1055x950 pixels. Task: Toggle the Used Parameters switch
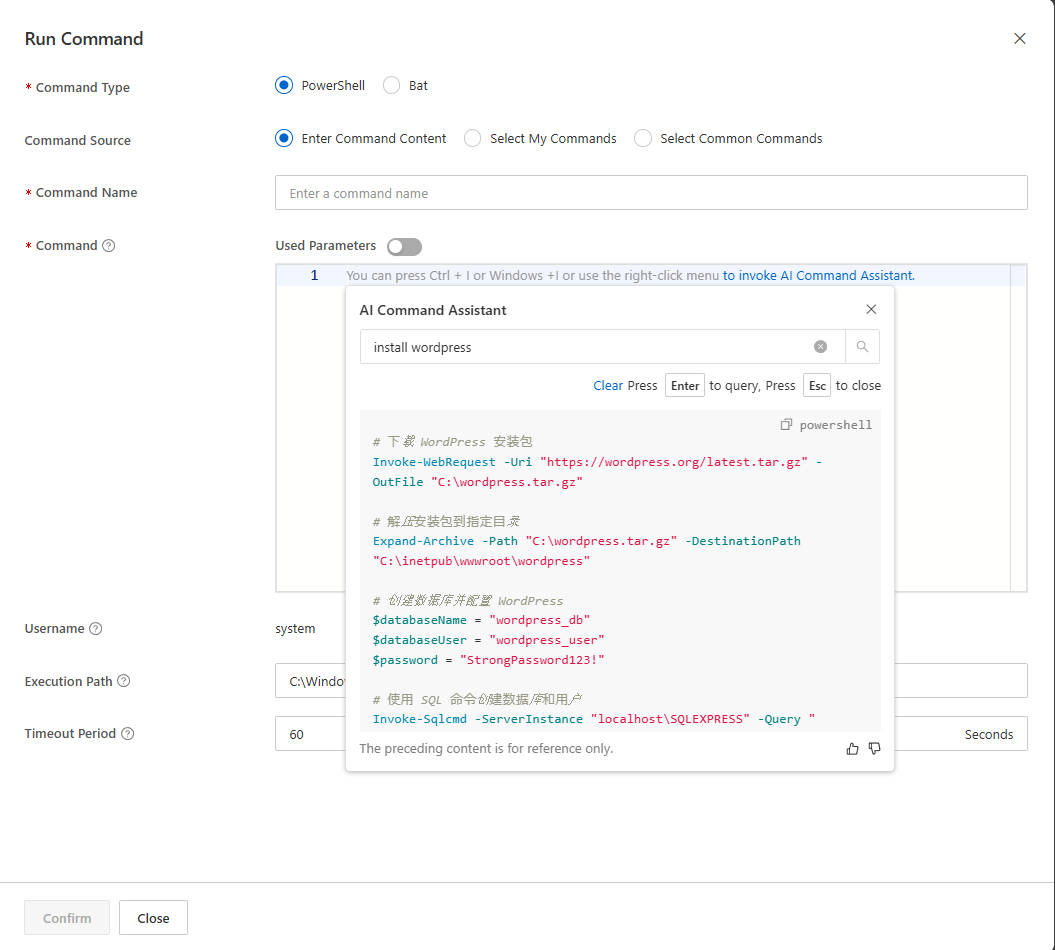point(404,246)
